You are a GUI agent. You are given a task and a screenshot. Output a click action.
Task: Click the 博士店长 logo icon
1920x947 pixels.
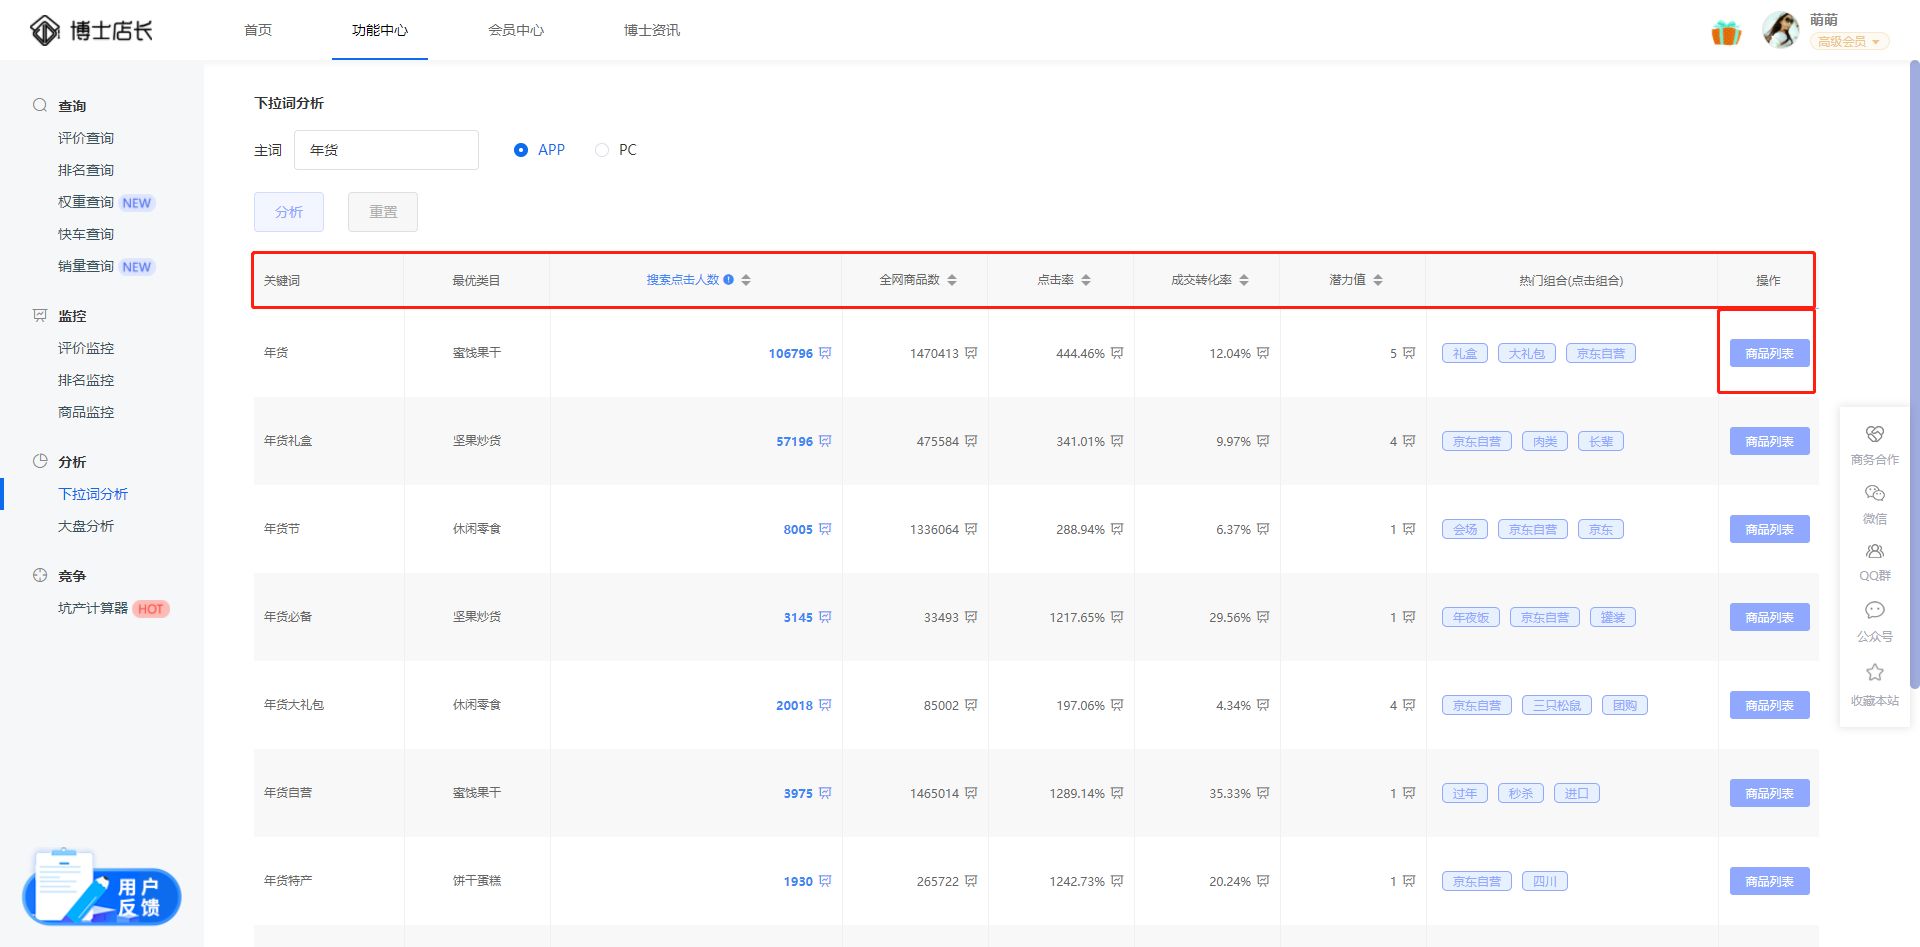click(x=45, y=30)
